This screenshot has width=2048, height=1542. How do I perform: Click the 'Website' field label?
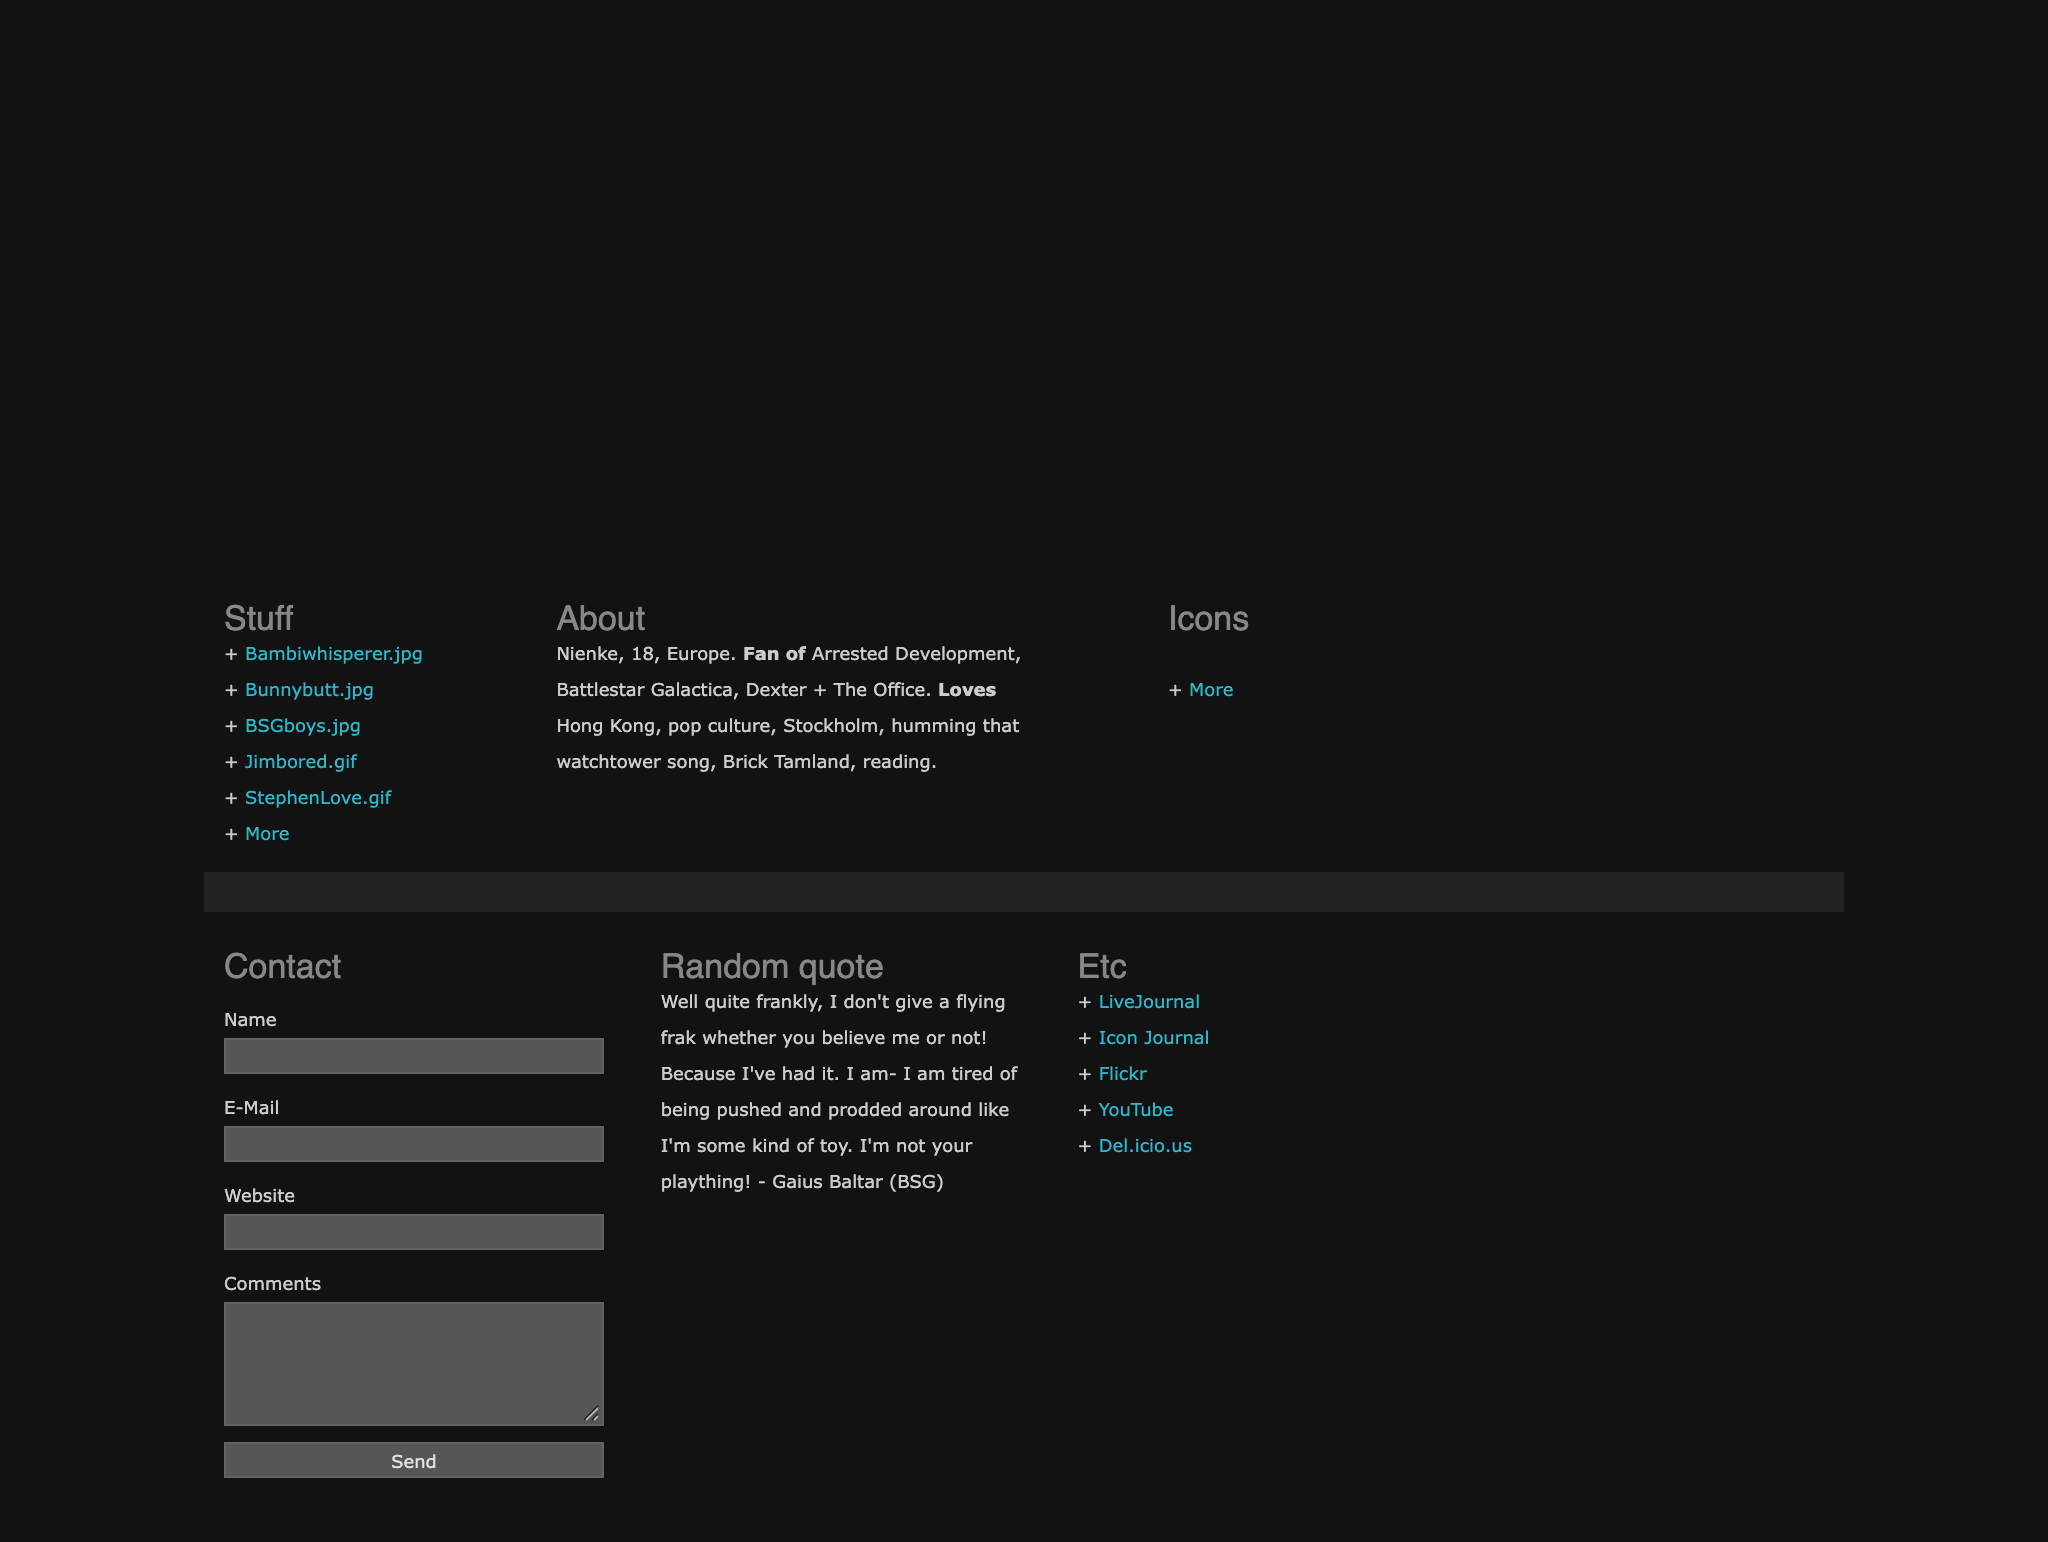tap(259, 1196)
